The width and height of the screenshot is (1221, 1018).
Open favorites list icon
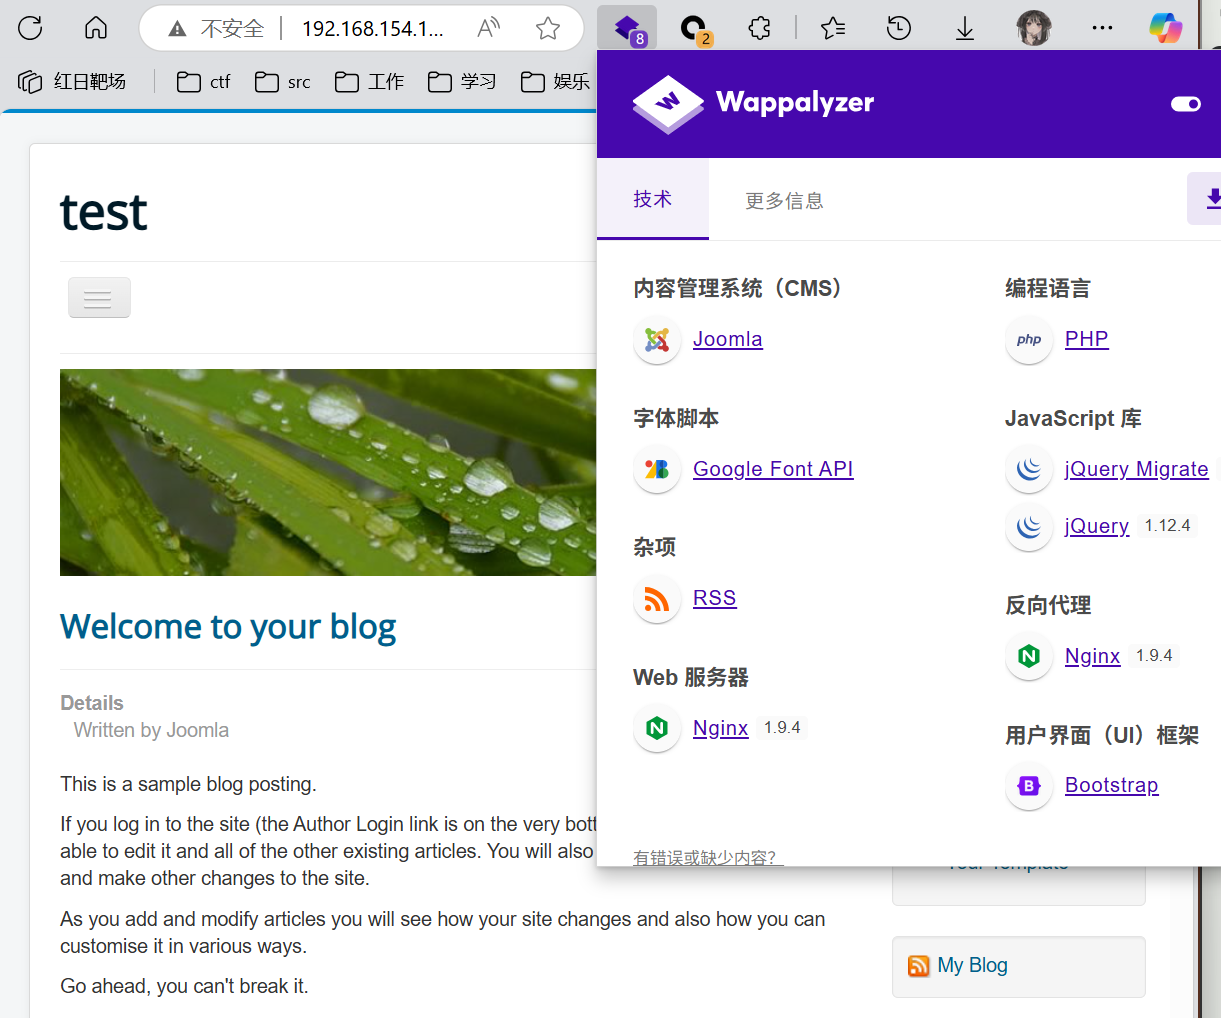[x=833, y=28]
